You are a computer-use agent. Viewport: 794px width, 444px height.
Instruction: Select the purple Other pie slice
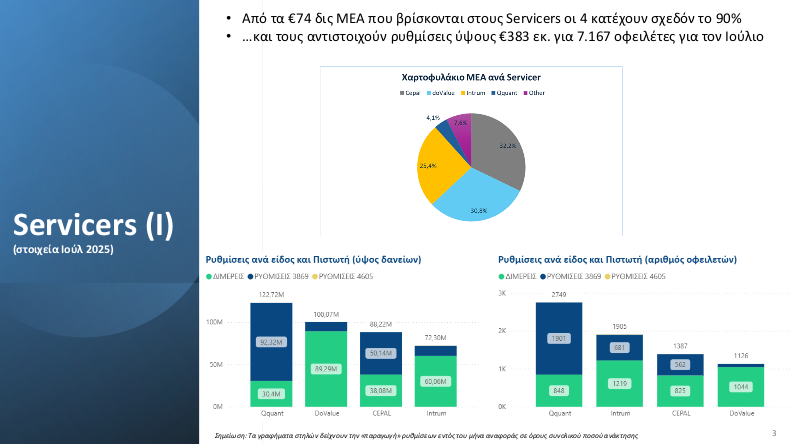(461, 125)
